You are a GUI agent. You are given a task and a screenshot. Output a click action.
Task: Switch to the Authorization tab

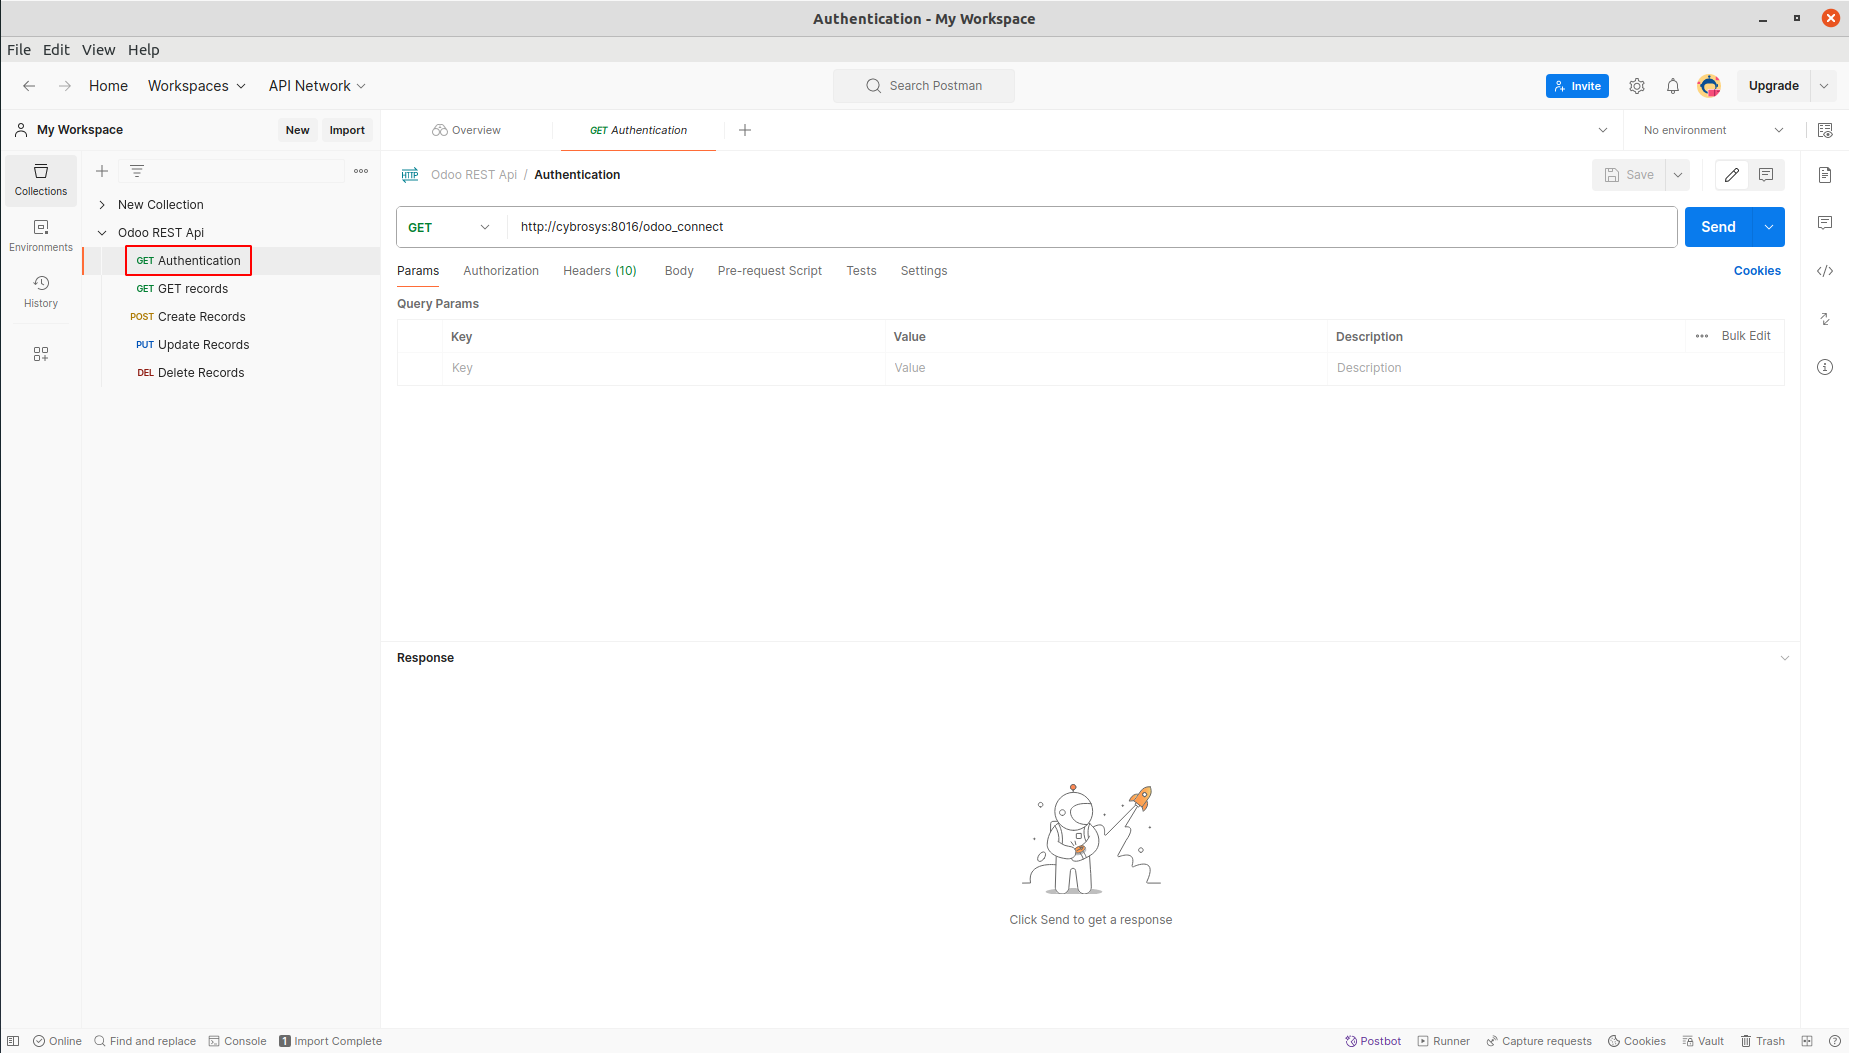tap(501, 271)
